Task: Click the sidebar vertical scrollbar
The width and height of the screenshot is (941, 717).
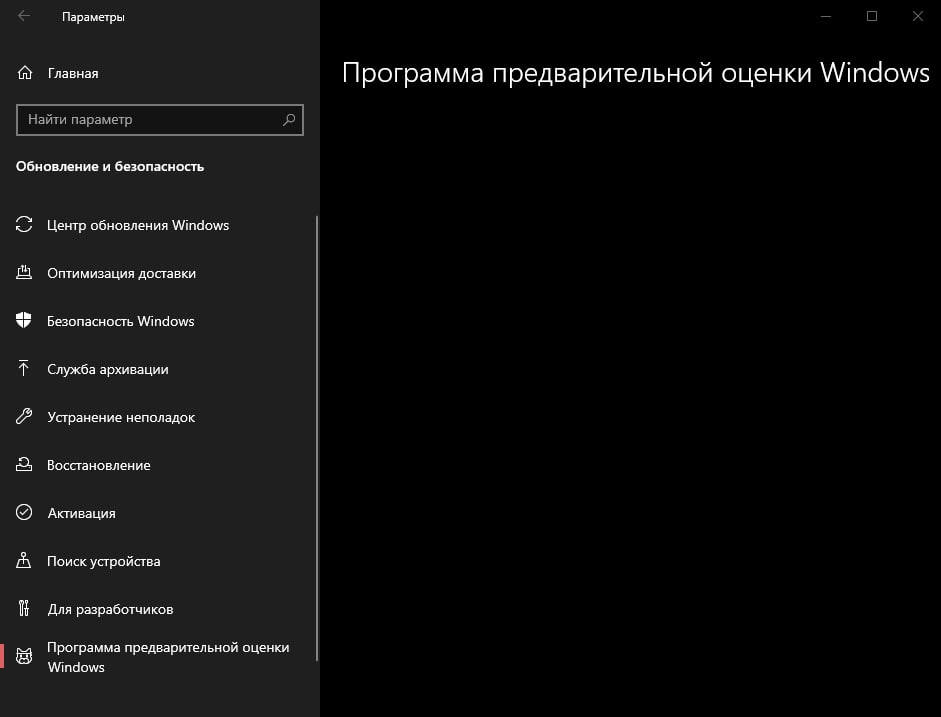Action: tap(317, 439)
